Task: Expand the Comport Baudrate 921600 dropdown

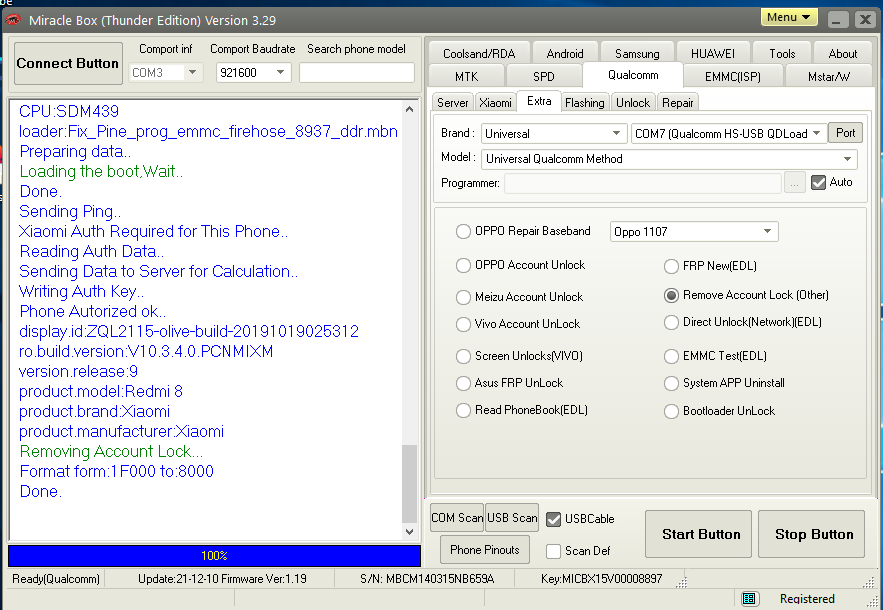Action: pos(280,72)
